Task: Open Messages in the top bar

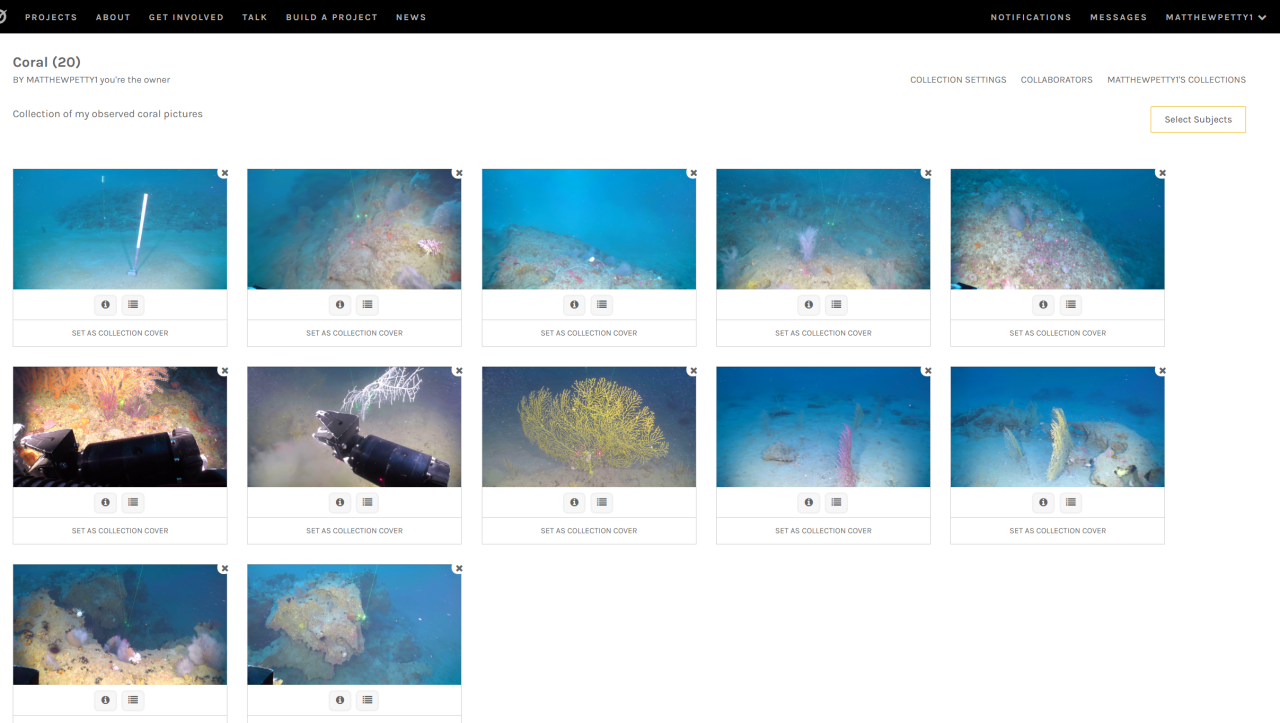Action: click(1118, 17)
